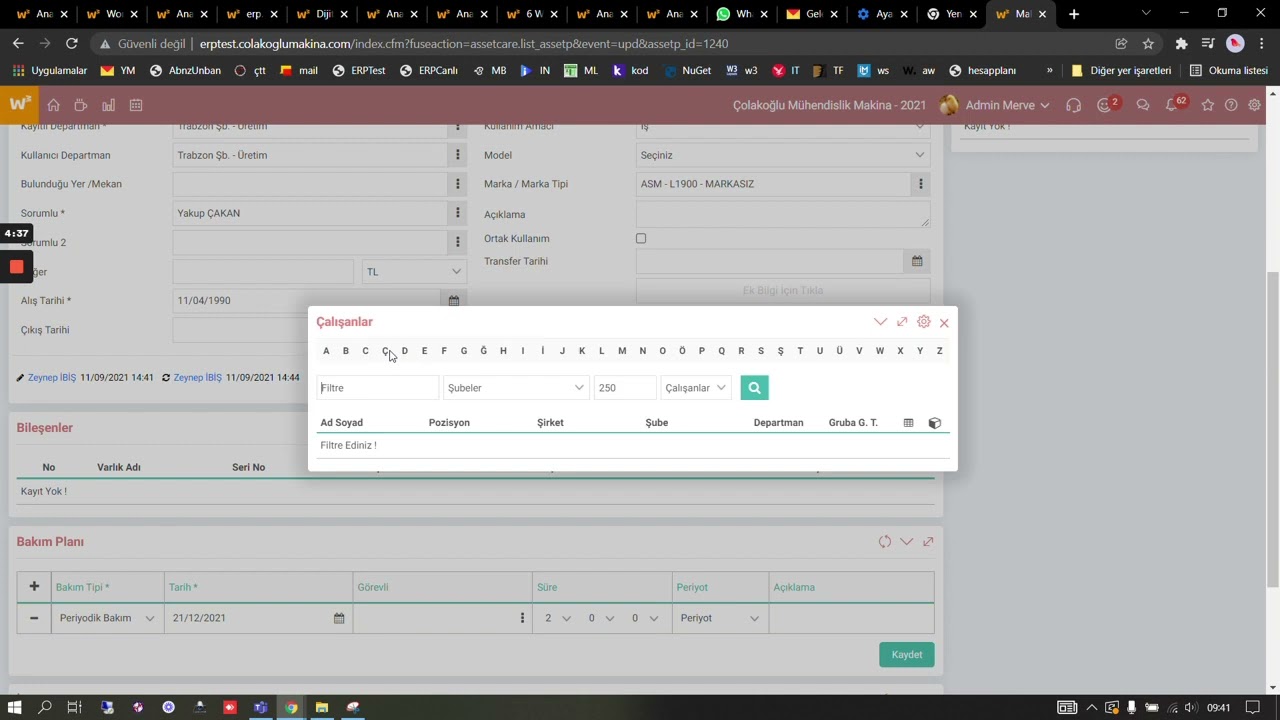Toggle the Ortak Kullanım checkbox

click(641, 239)
